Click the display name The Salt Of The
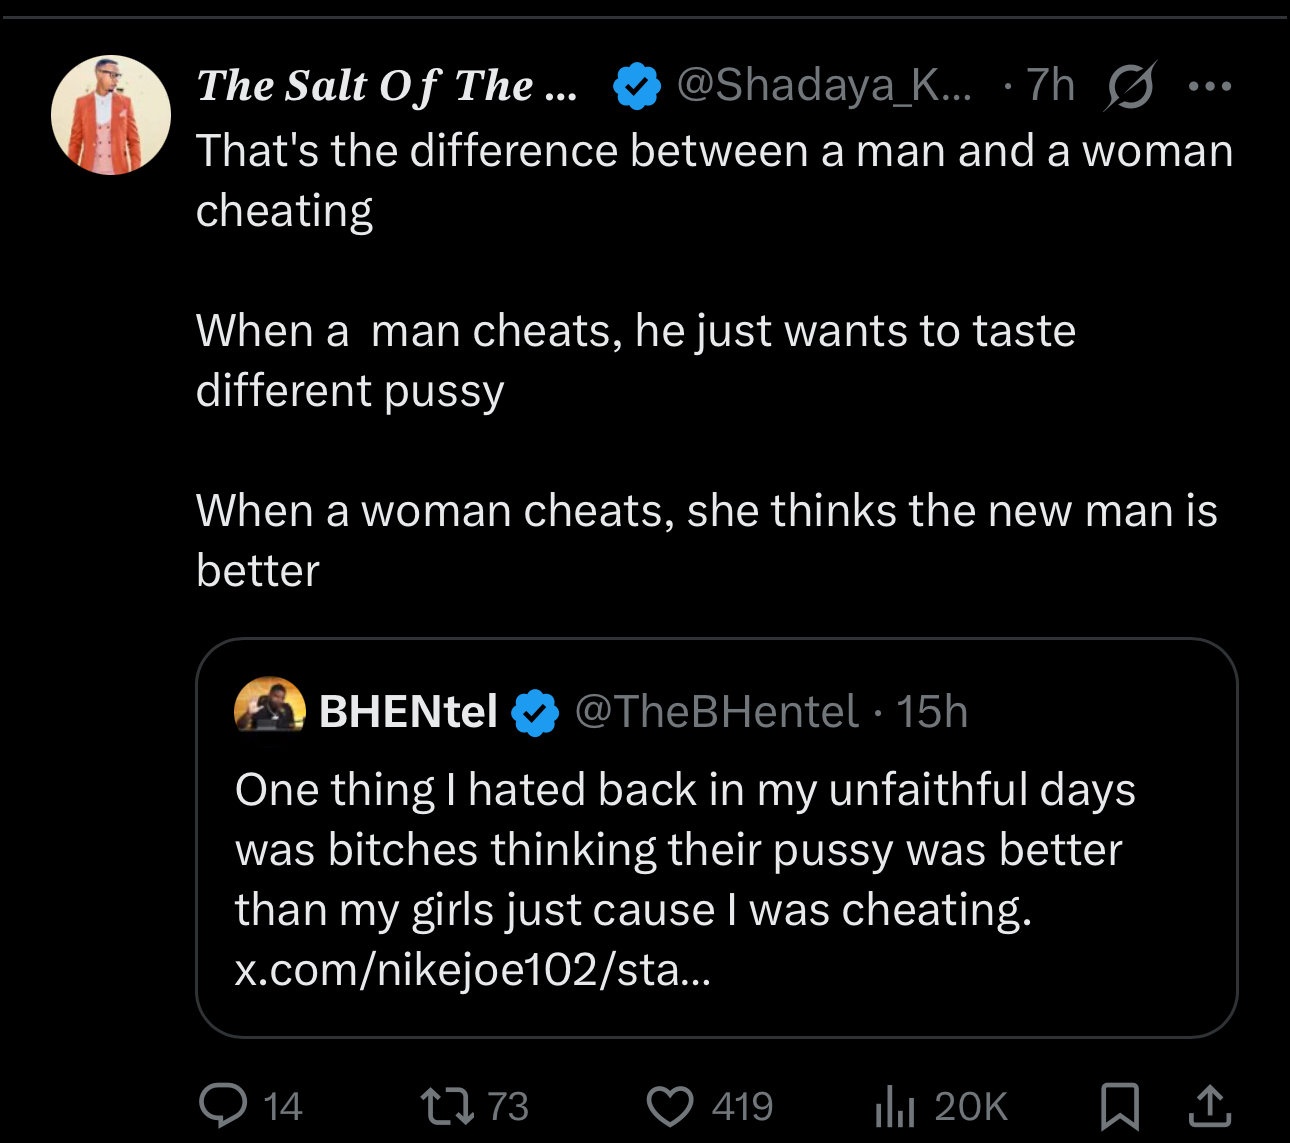1290x1143 pixels. [387, 86]
